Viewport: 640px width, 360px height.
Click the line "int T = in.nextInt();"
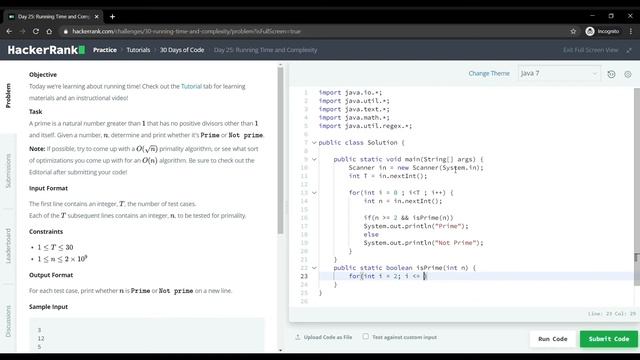[388, 176]
